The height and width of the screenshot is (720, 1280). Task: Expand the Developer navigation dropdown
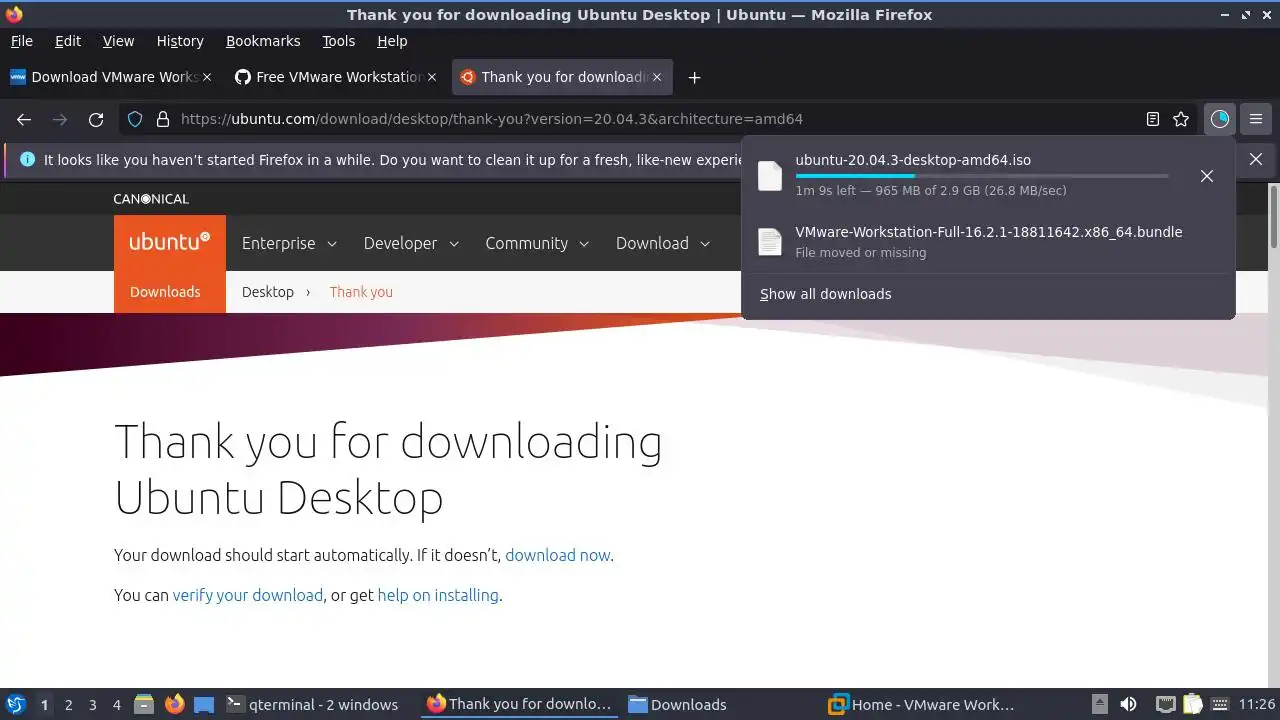coord(411,243)
